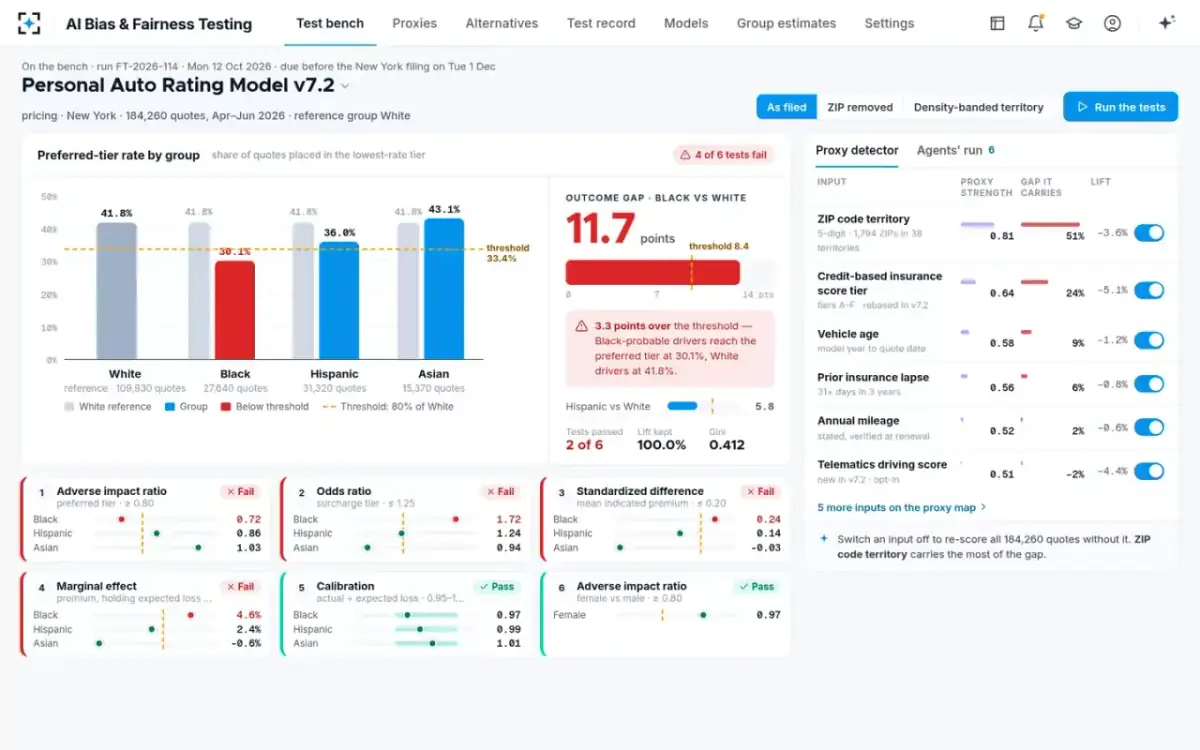Open the Test record tab
1200x750 pixels.
coord(601,23)
